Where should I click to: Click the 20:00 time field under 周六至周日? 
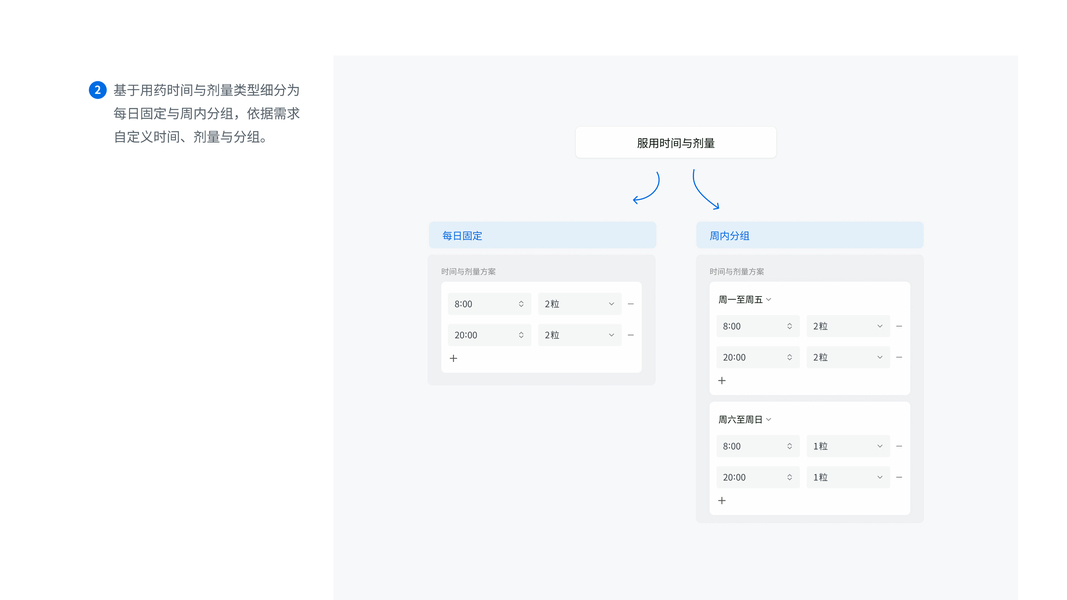click(758, 478)
